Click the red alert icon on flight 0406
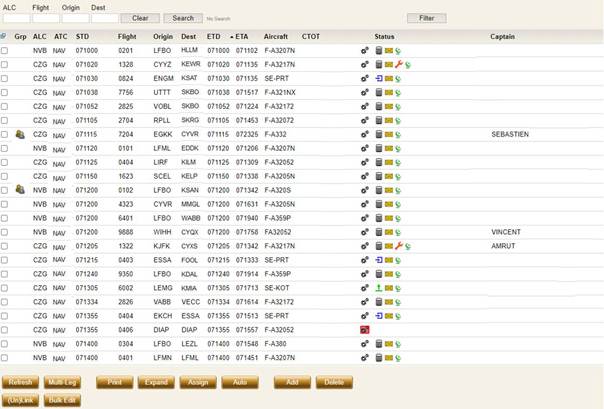This screenshot has width=604, height=409. click(364, 330)
